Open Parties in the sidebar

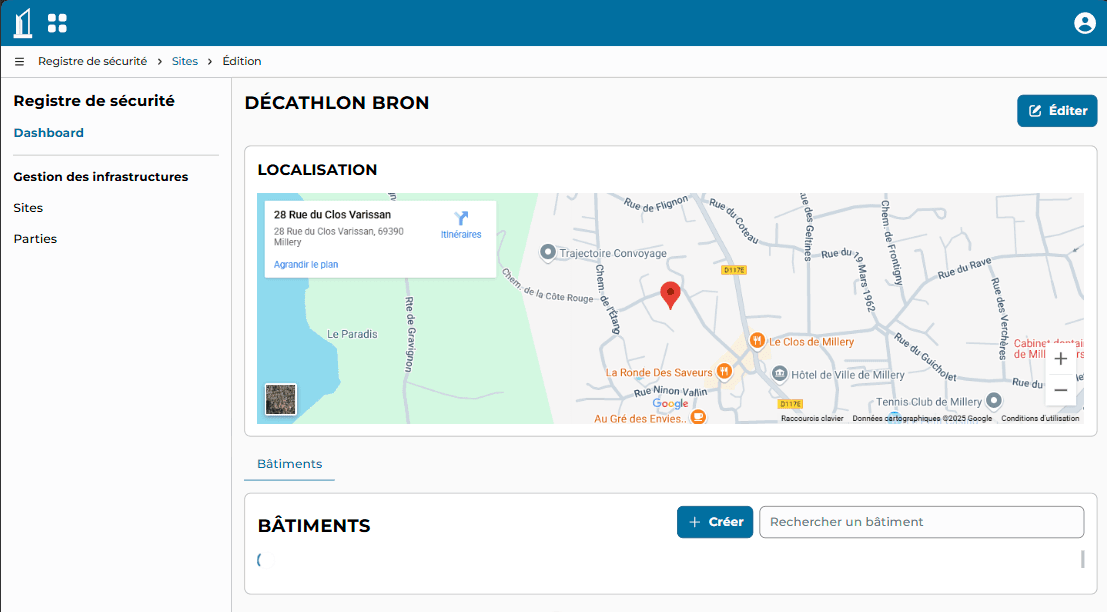[x=35, y=239]
